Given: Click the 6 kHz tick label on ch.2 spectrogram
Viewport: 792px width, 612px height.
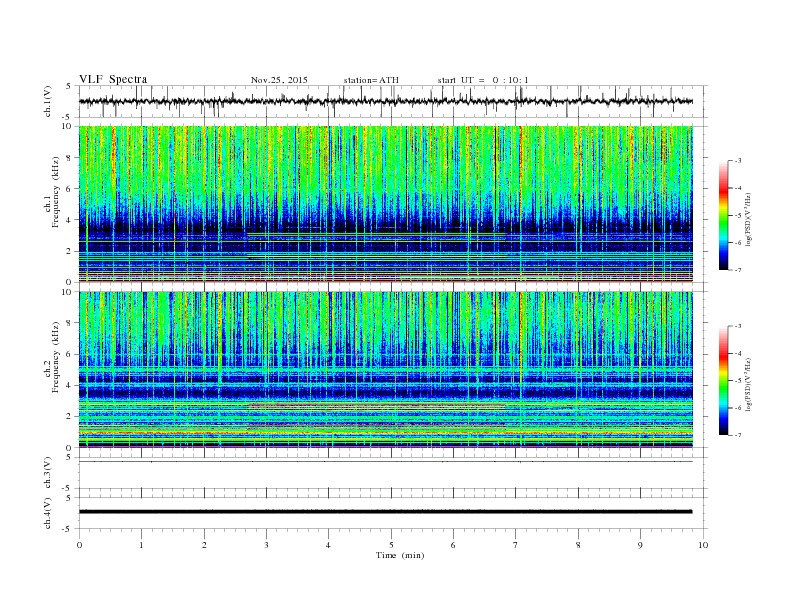Looking at the screenshot, I should (x=69, y=354).
